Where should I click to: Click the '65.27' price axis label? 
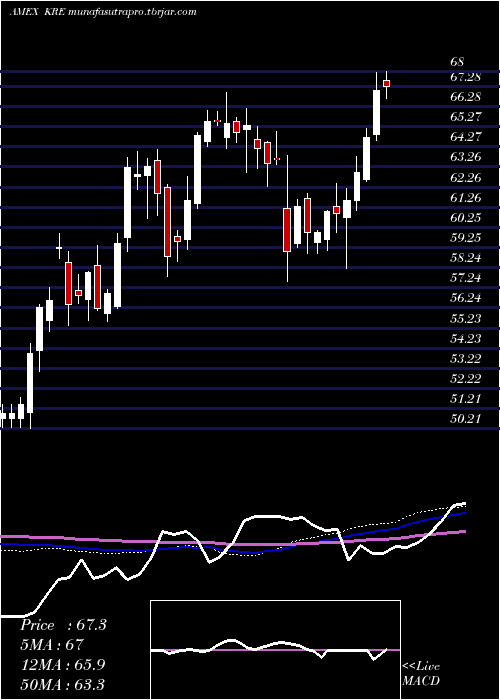466,117
